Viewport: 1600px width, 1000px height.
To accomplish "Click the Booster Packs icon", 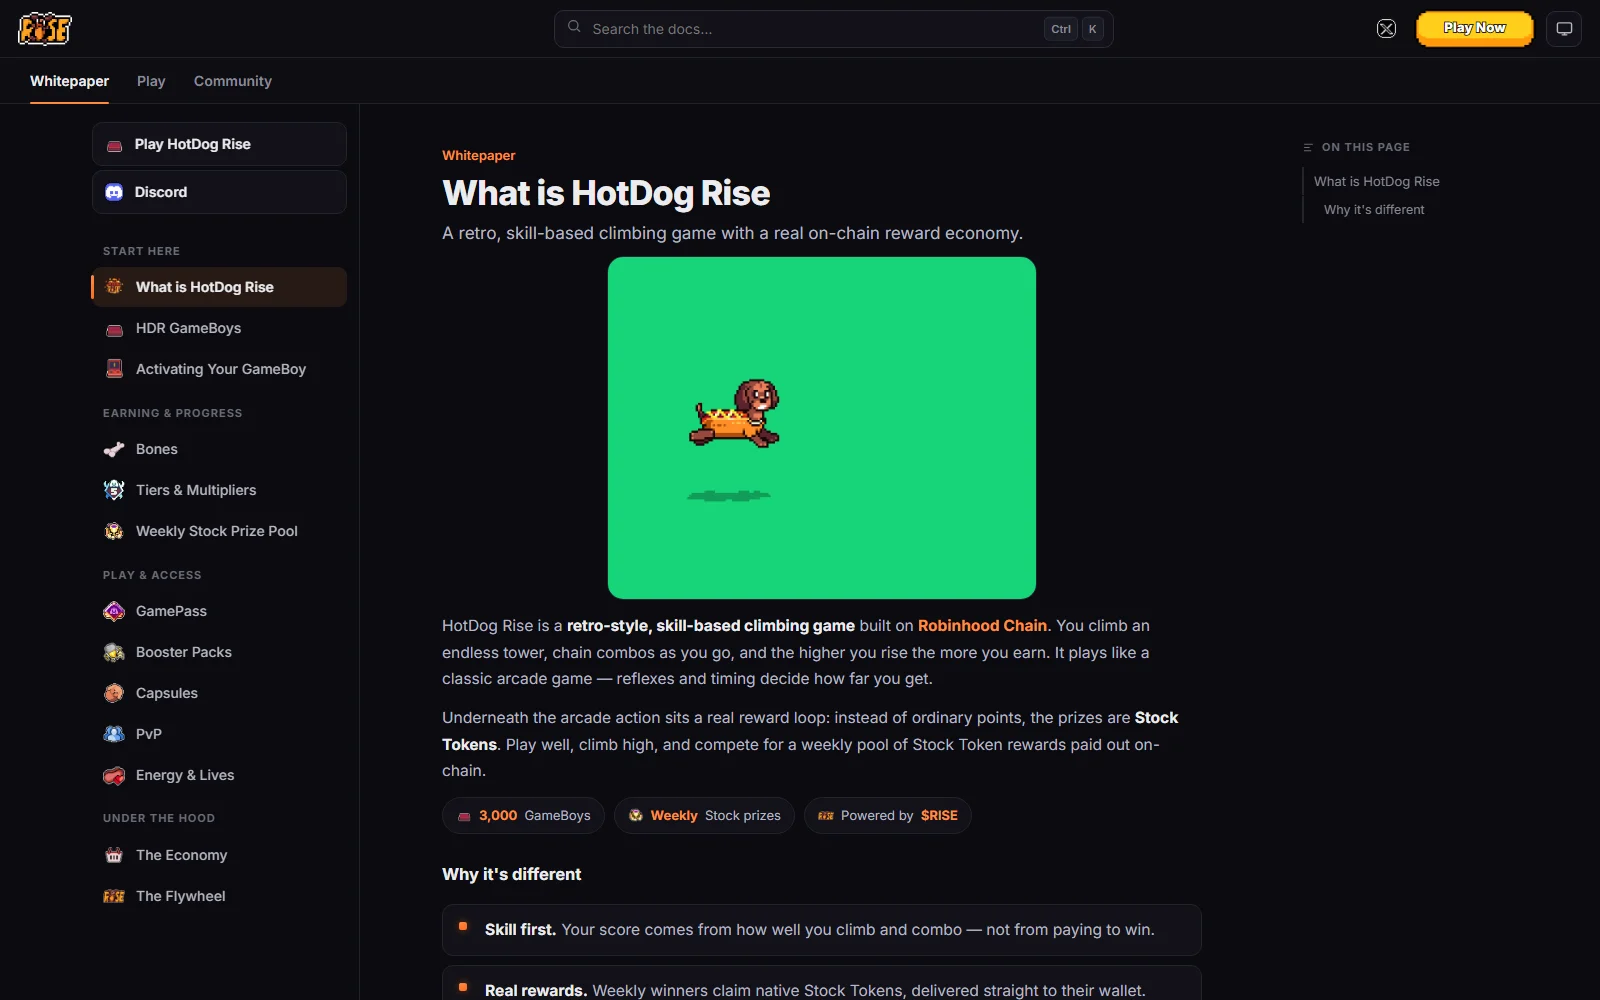I will [114, 652].
